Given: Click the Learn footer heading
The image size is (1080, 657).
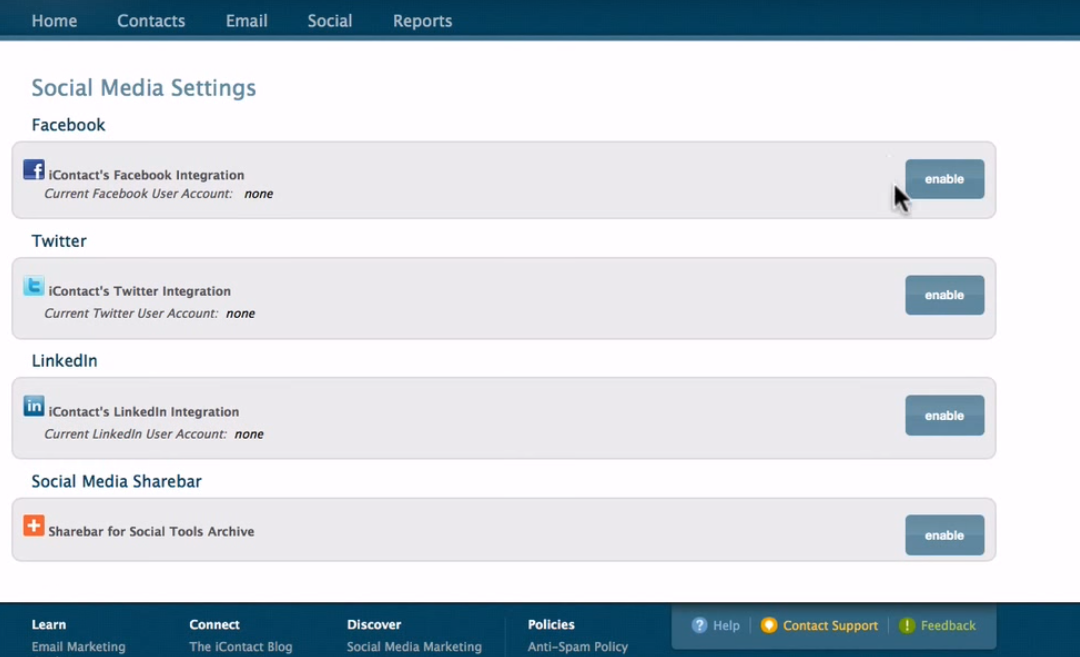Looking at the screenshot, I should (48, 625).
